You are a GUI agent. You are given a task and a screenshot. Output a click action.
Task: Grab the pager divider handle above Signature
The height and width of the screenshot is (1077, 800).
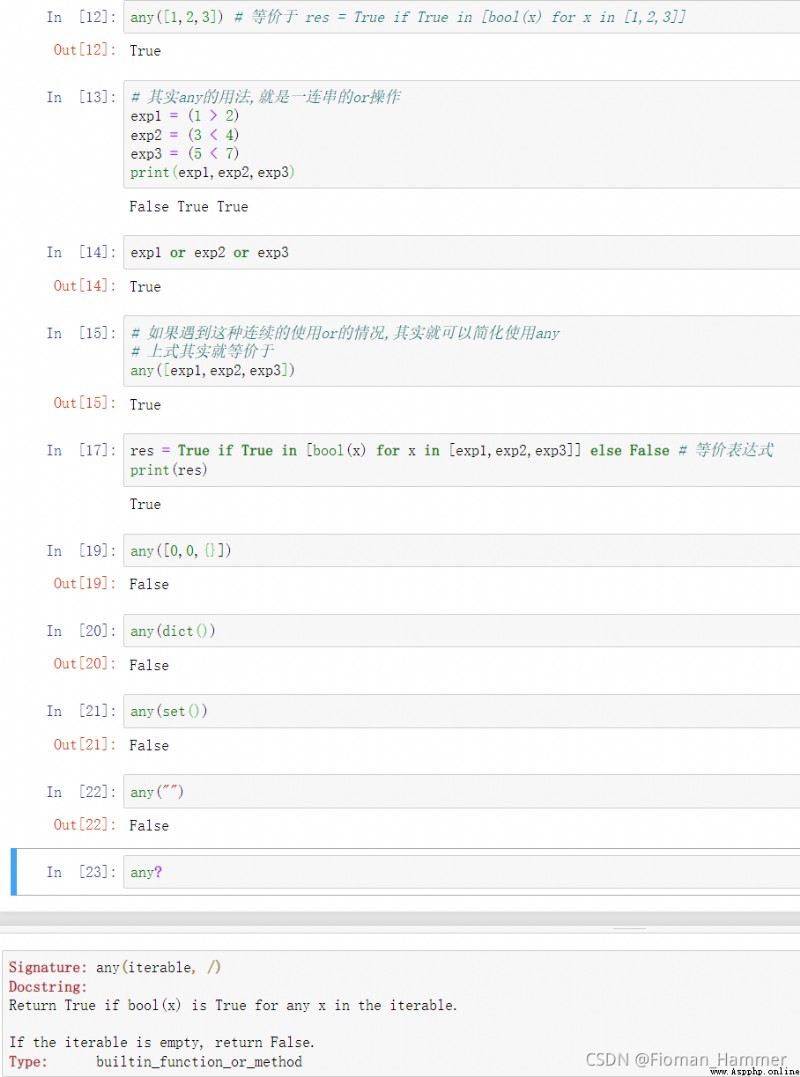pos(630,929)
